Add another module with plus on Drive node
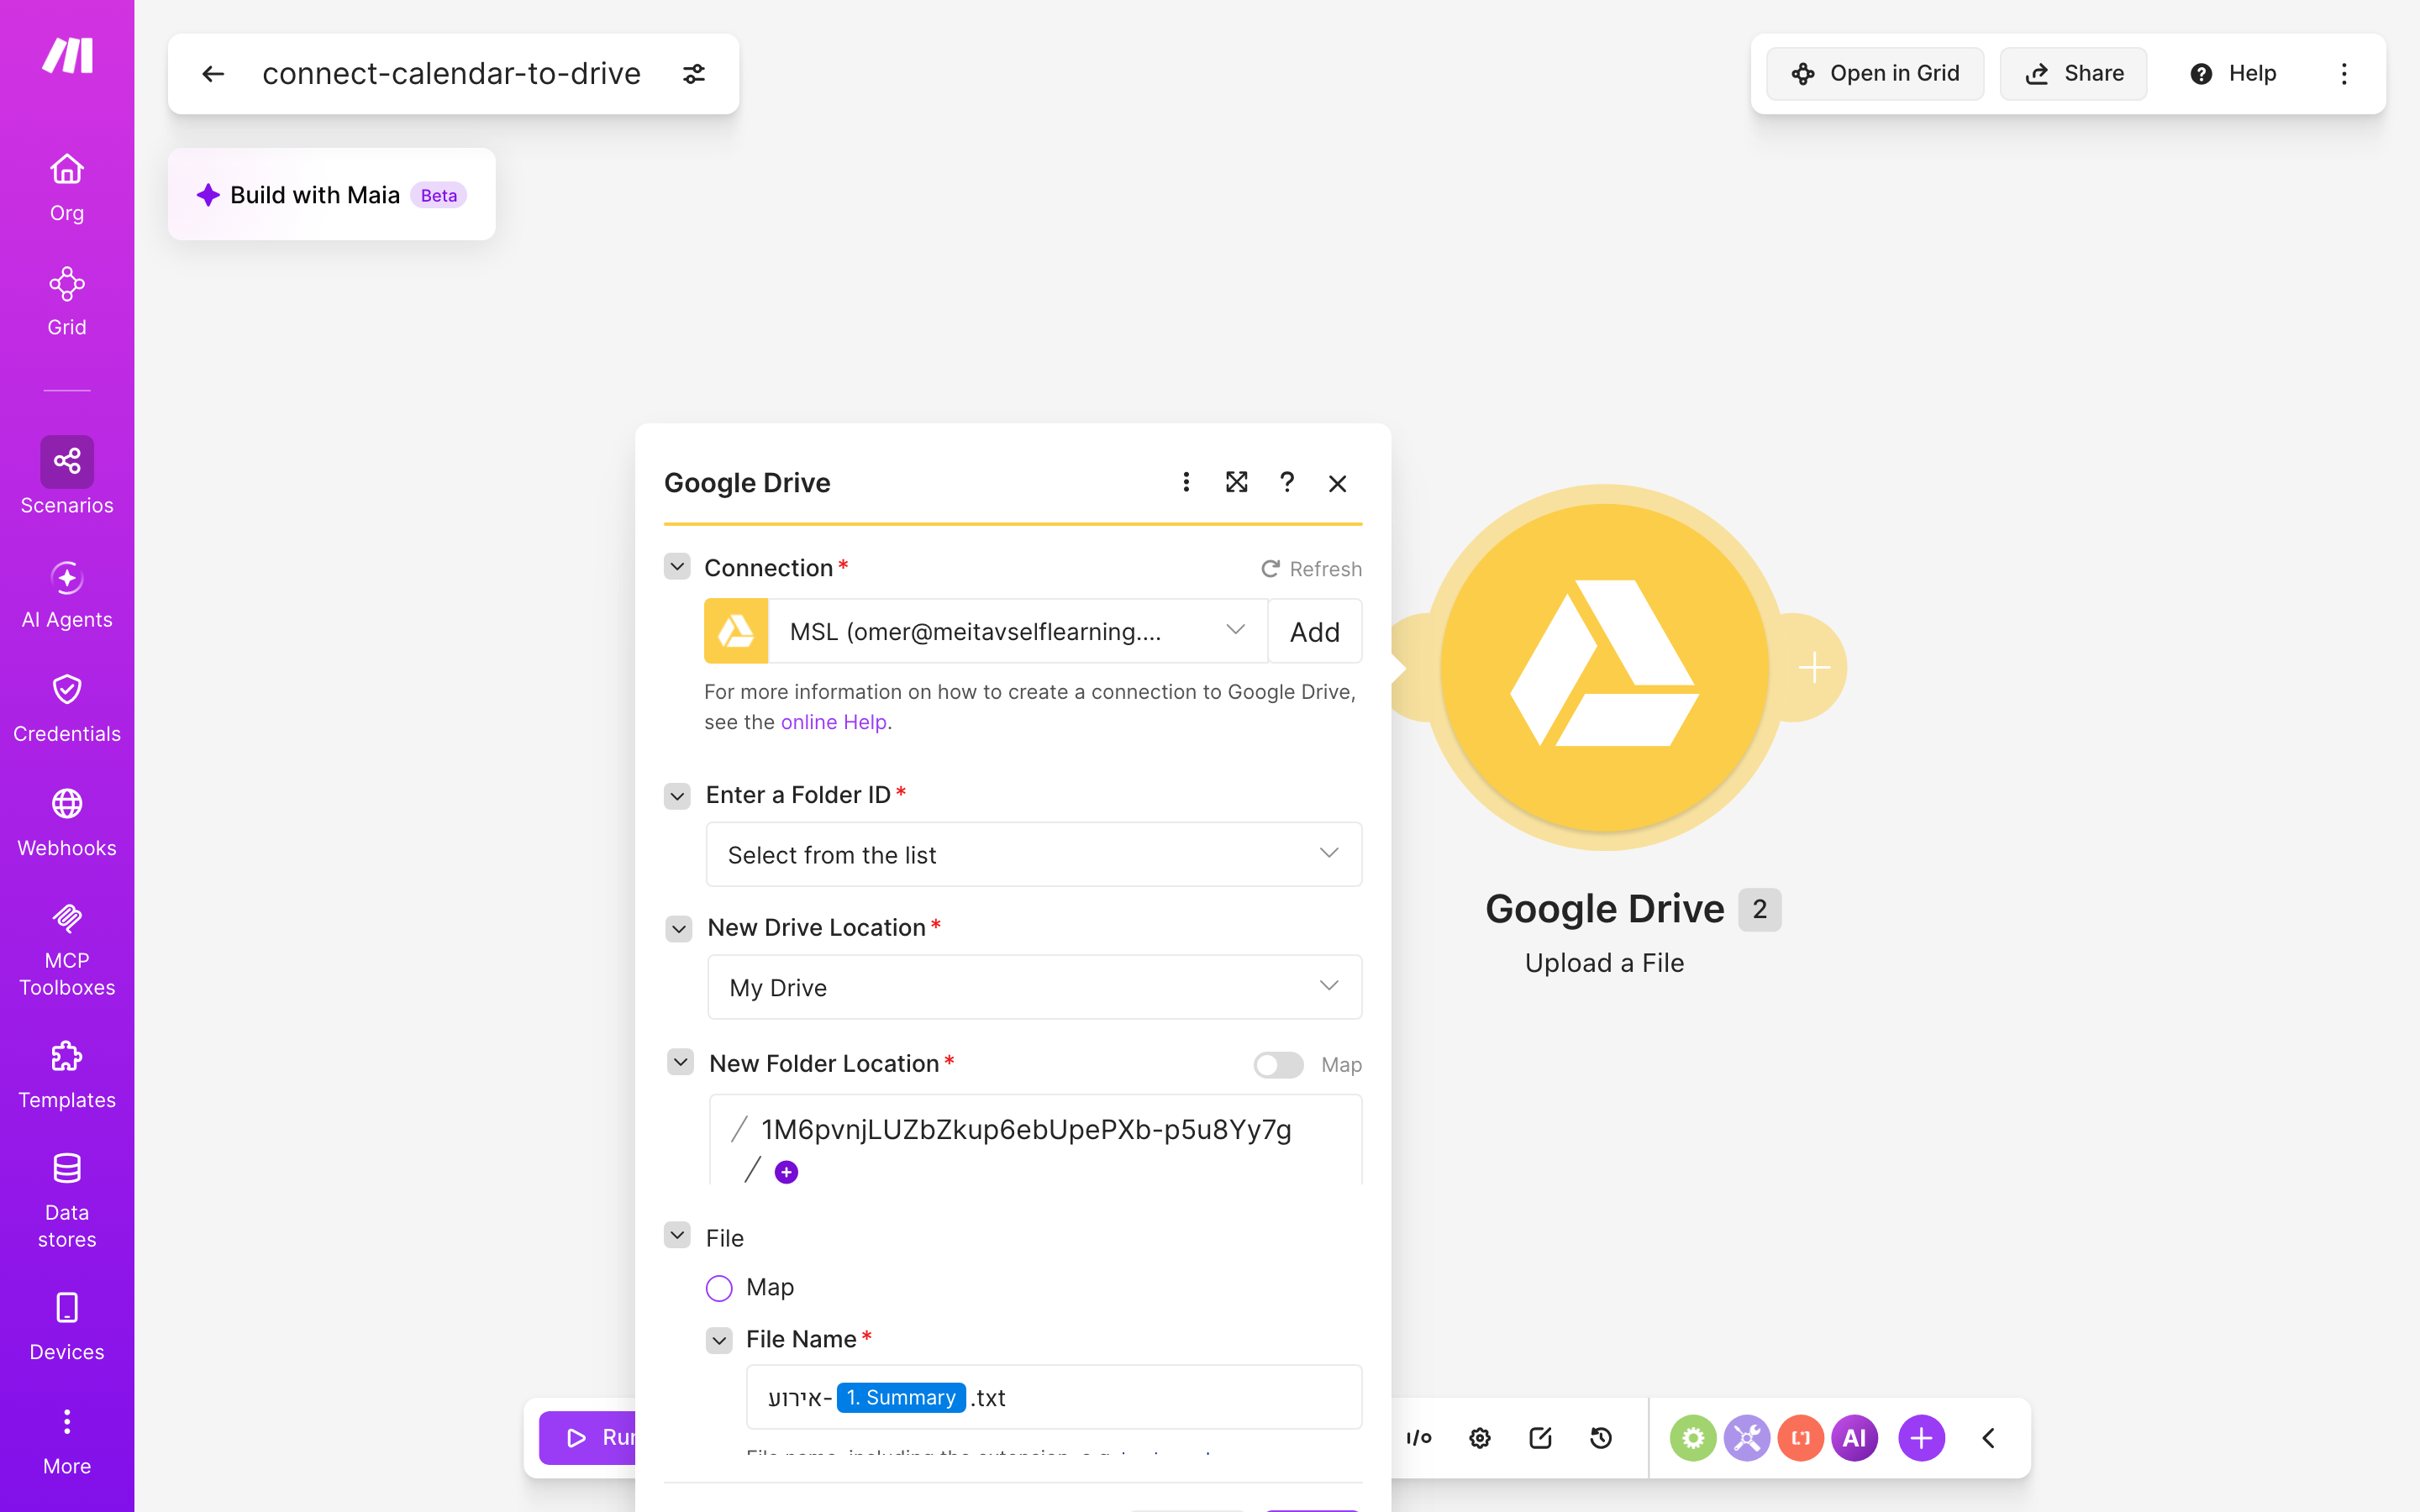The image size is (2420, 1512). point(1813,667)
